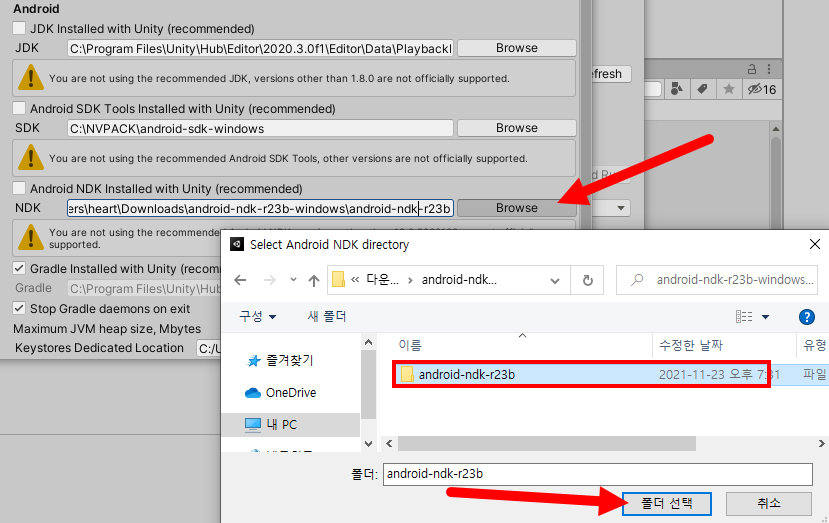
Task: Edit the JDK path field
Action: [260, 49]
